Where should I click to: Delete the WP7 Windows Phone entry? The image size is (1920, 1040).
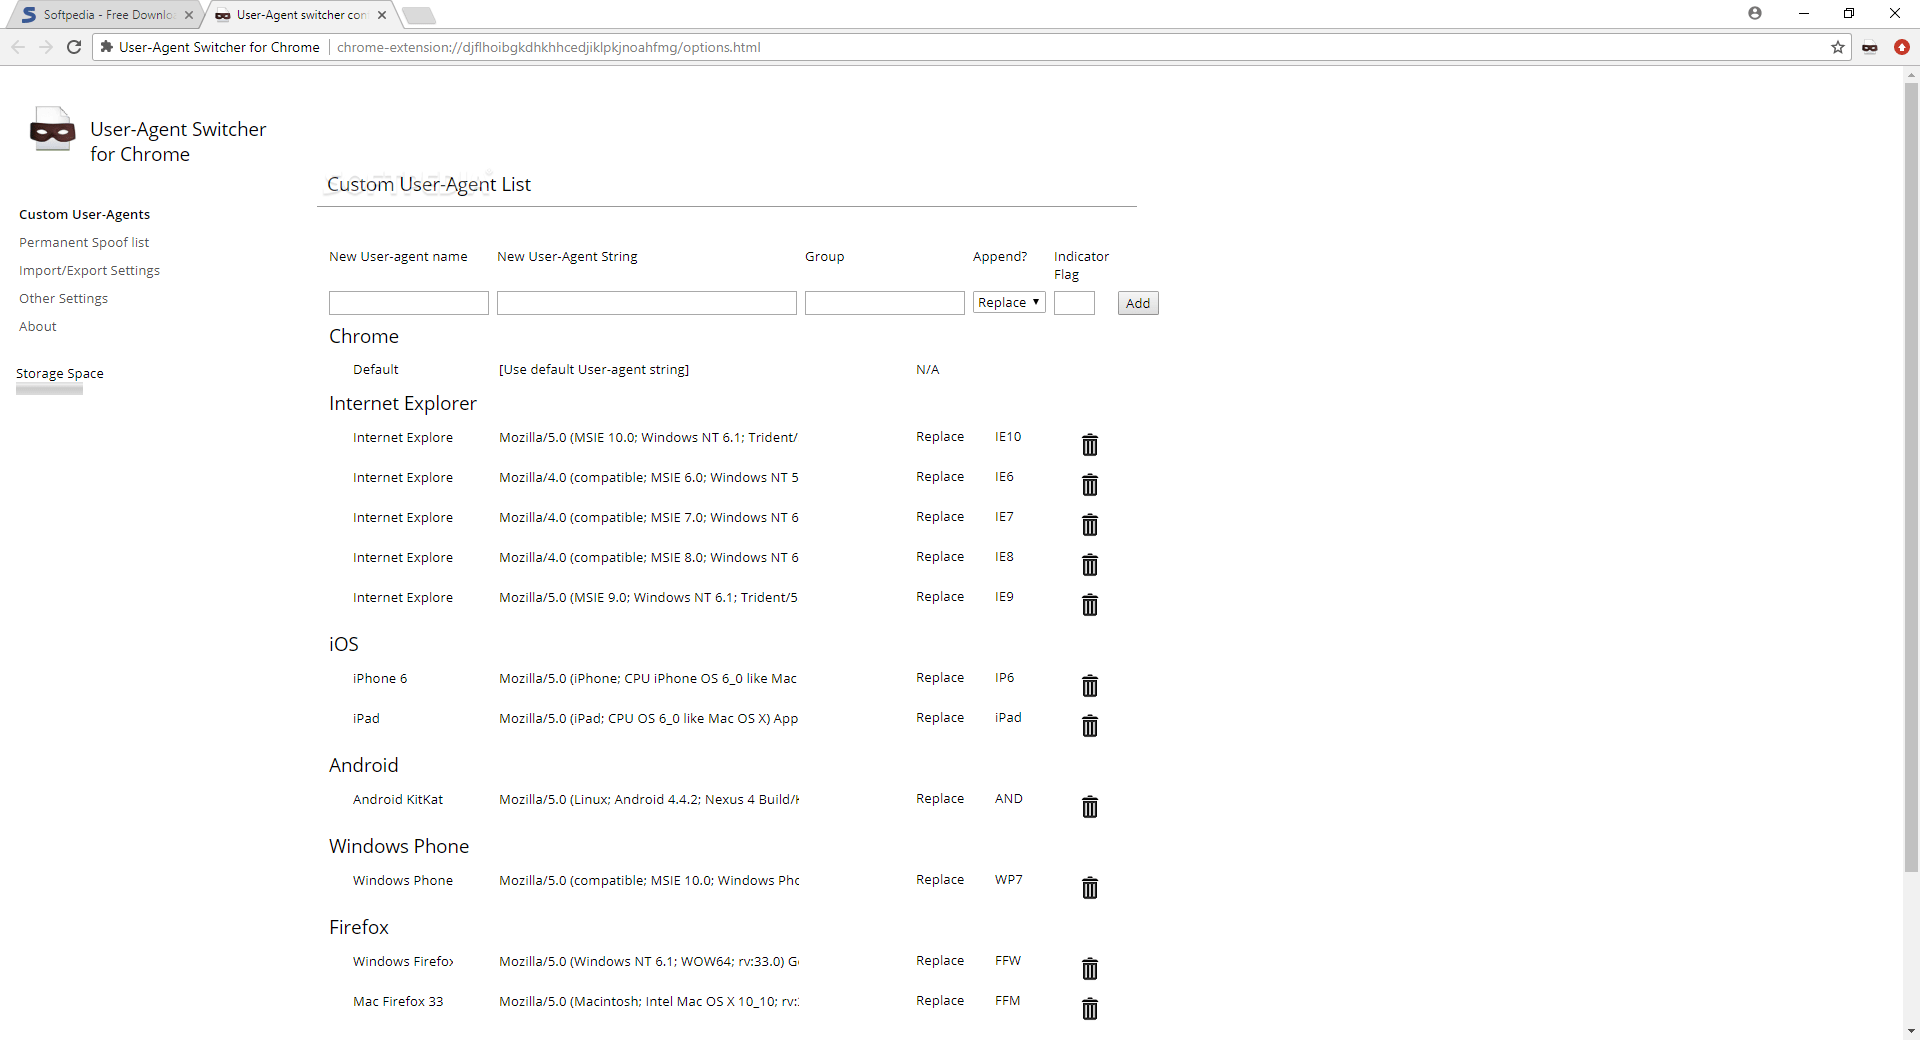pos(1090,887)
